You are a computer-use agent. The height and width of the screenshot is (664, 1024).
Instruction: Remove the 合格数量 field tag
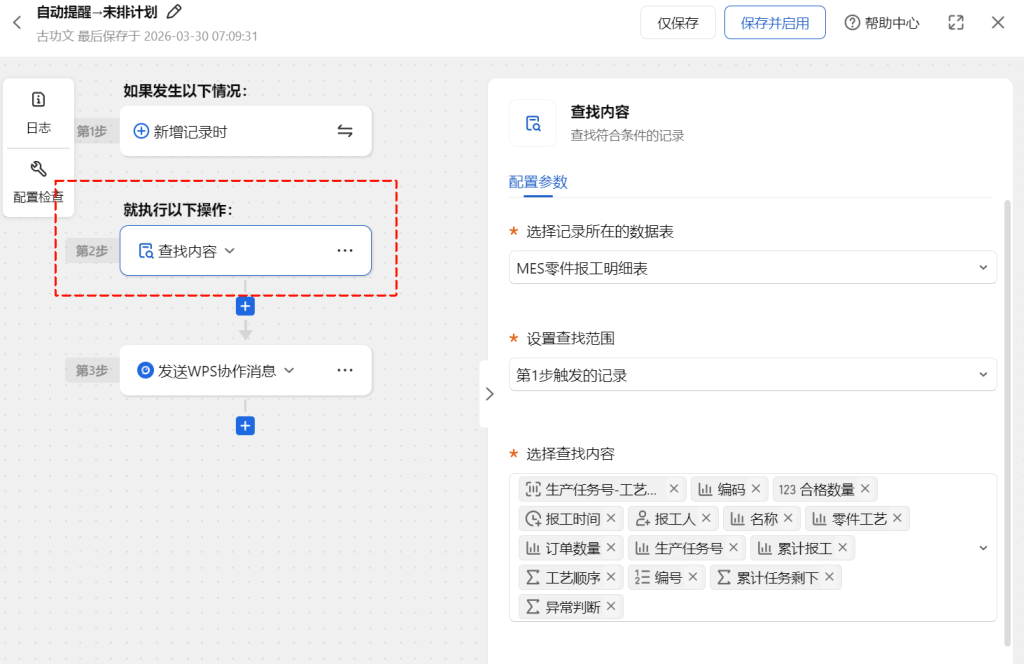[x=865, y=488]
